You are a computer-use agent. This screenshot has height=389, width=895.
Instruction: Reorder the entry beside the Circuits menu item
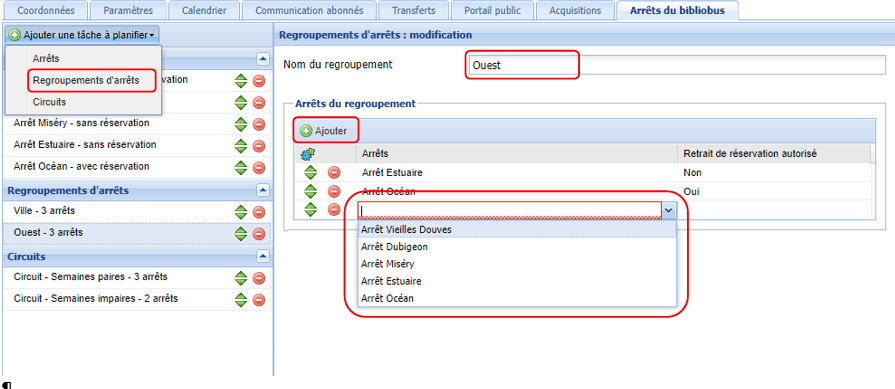point(241,103)
